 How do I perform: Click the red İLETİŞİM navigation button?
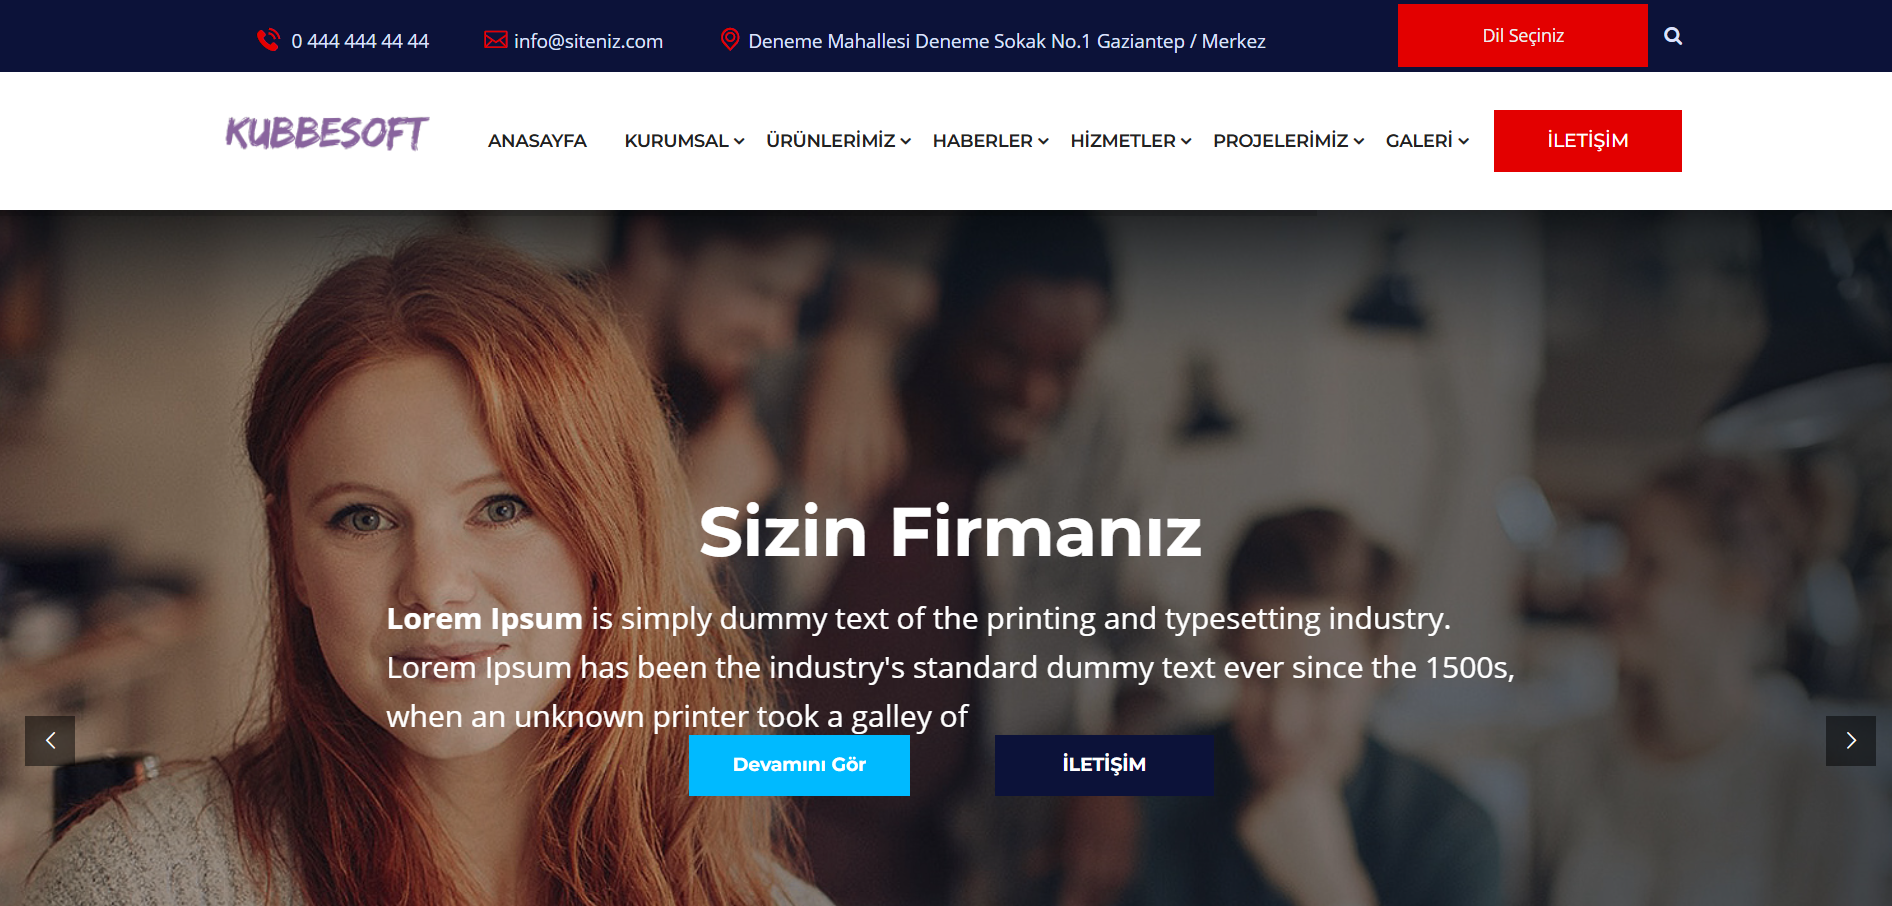1588,141
